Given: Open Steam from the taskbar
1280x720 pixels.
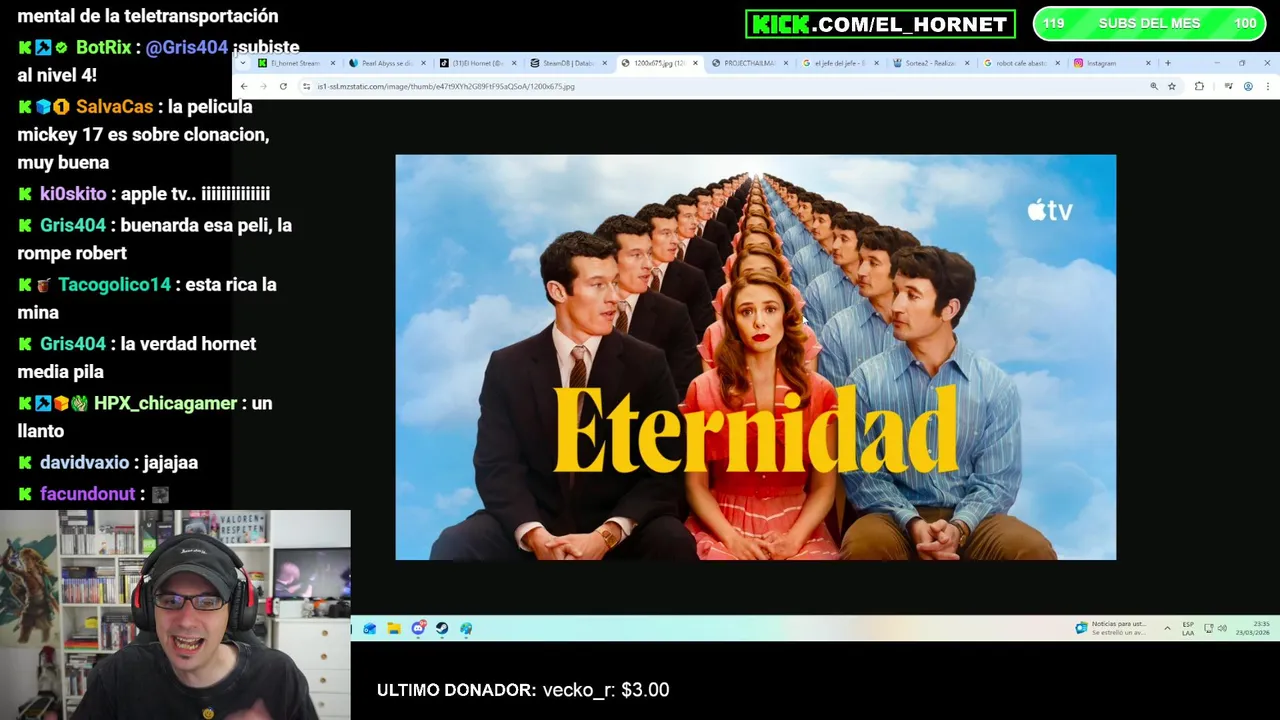Looking at the screenshot, I should pyautogui.click(x=442, y=628).
